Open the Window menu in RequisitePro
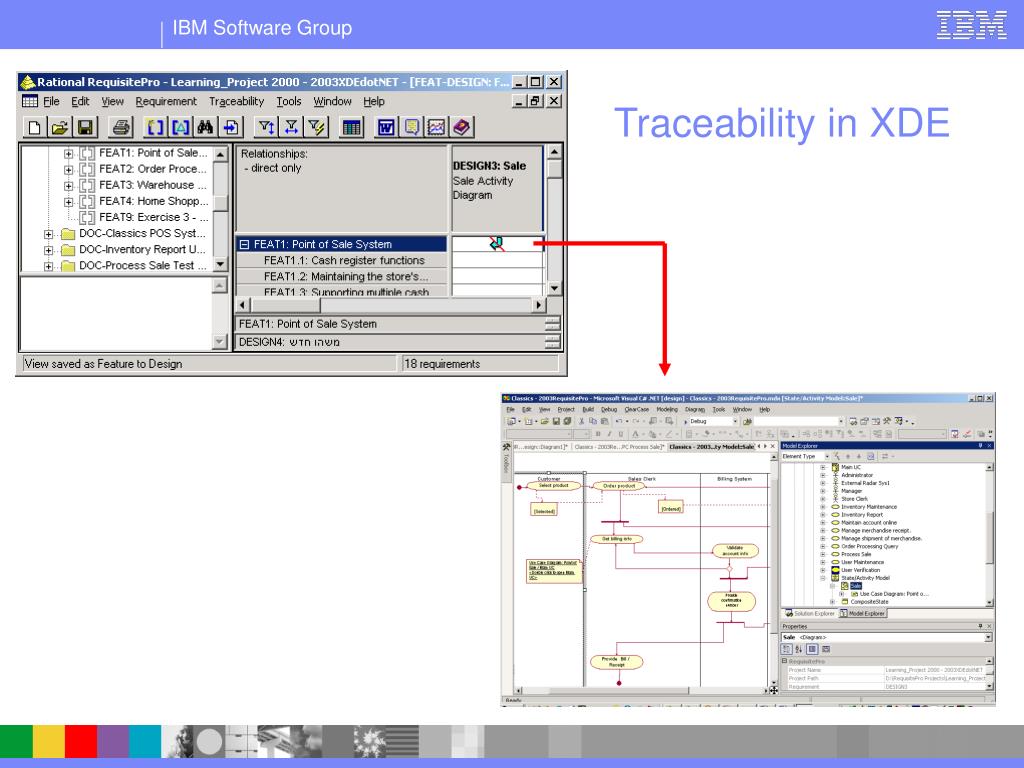This screenshot has width=1024, height=768. coord(332,101)
